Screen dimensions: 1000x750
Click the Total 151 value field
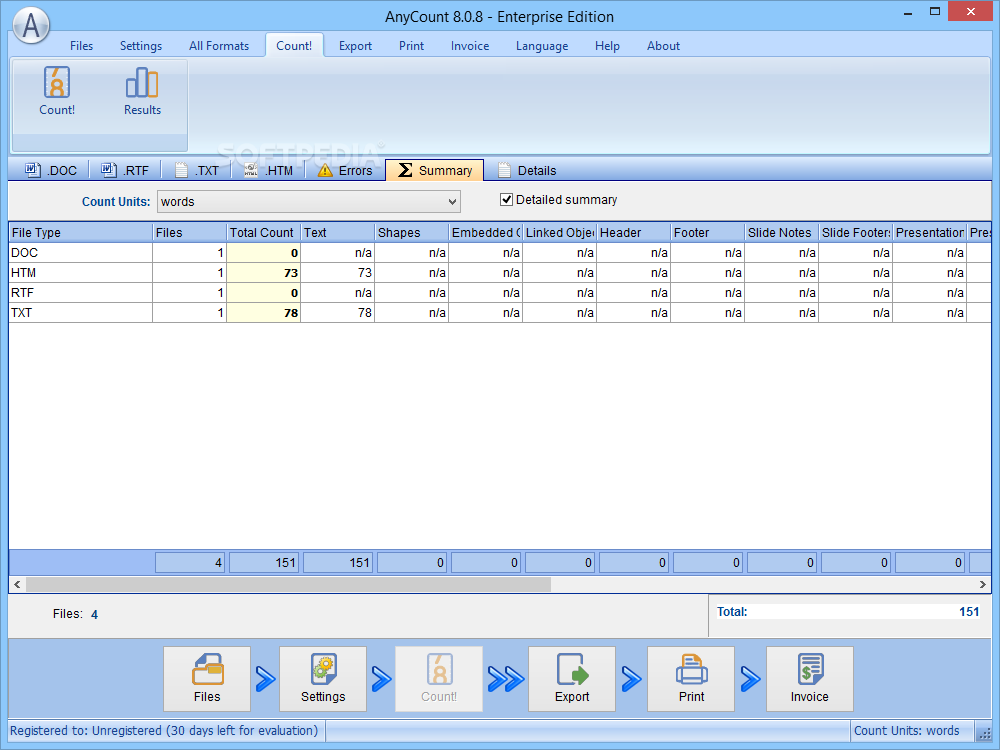click(848, 612)
